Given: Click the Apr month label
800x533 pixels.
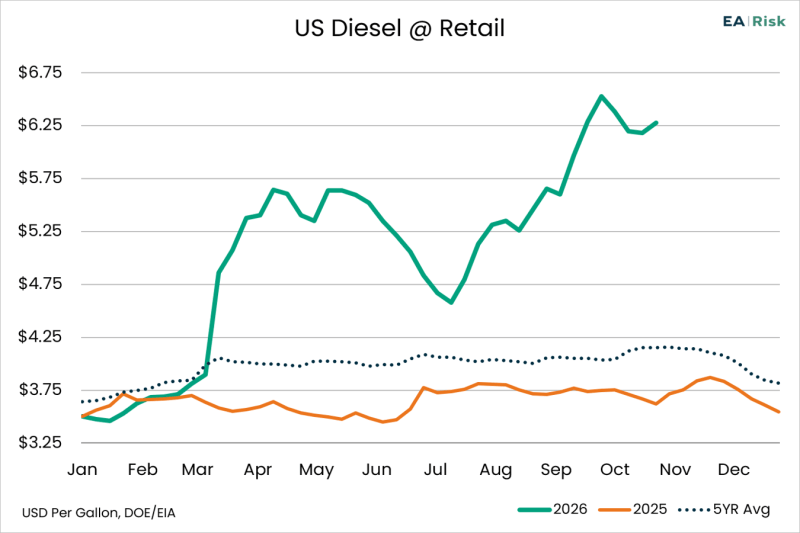Looking at the screenshot, I should click(x=258, y=470).
